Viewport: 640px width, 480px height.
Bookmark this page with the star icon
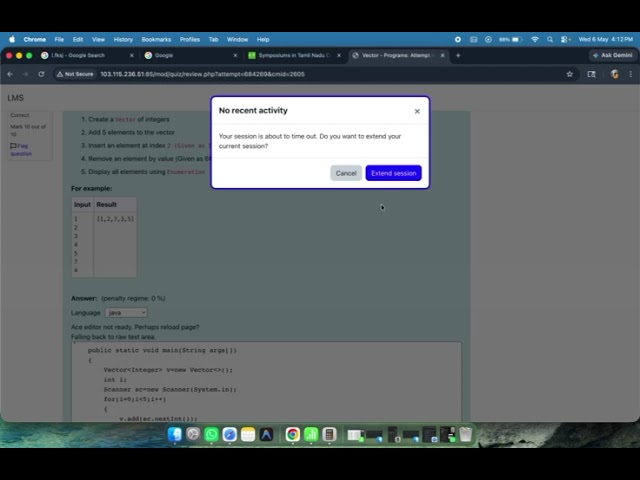[x=570, y=74]
